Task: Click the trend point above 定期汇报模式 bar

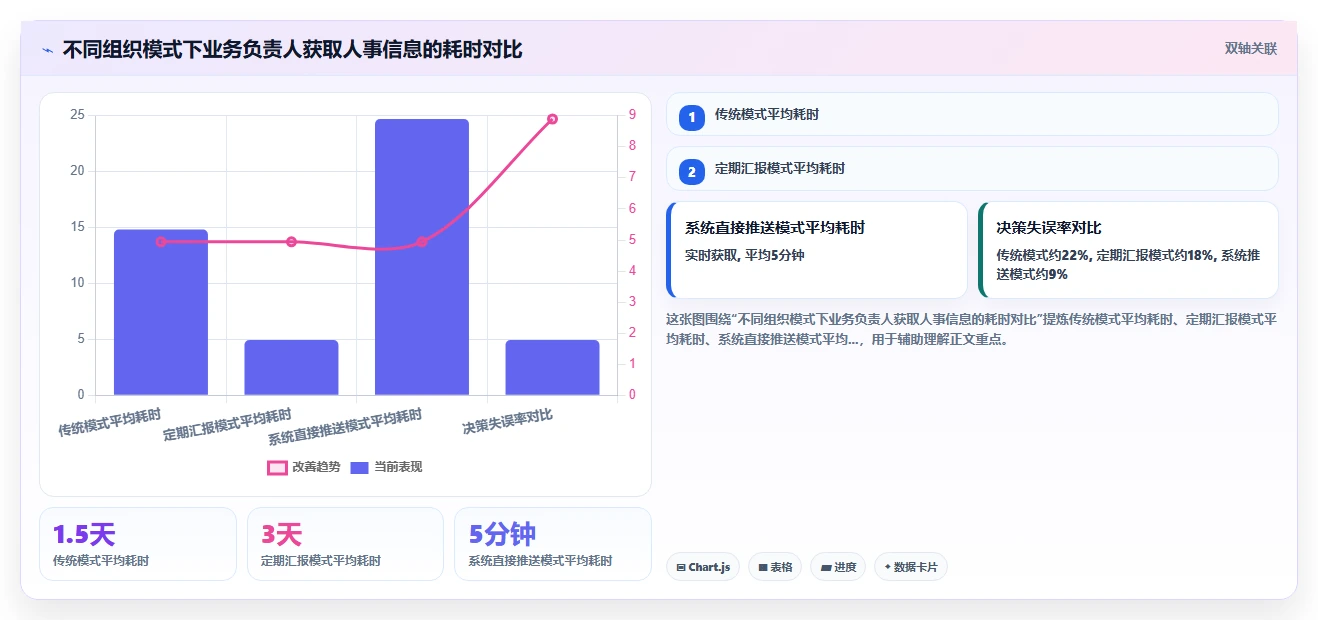Action: point(291,241)
